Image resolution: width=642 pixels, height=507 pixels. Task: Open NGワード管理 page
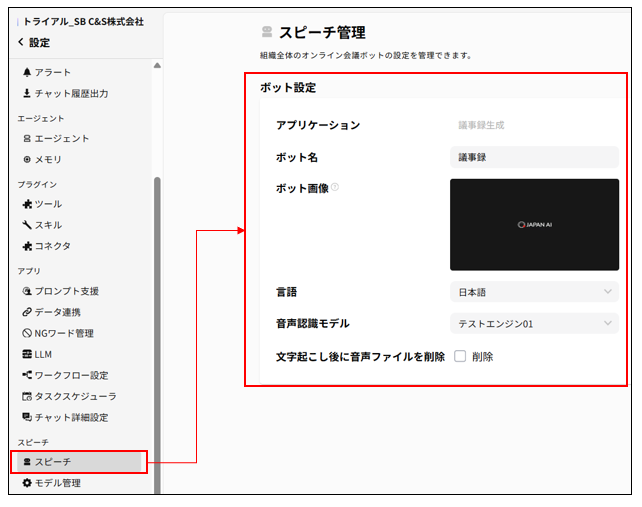tap(64, 333)
